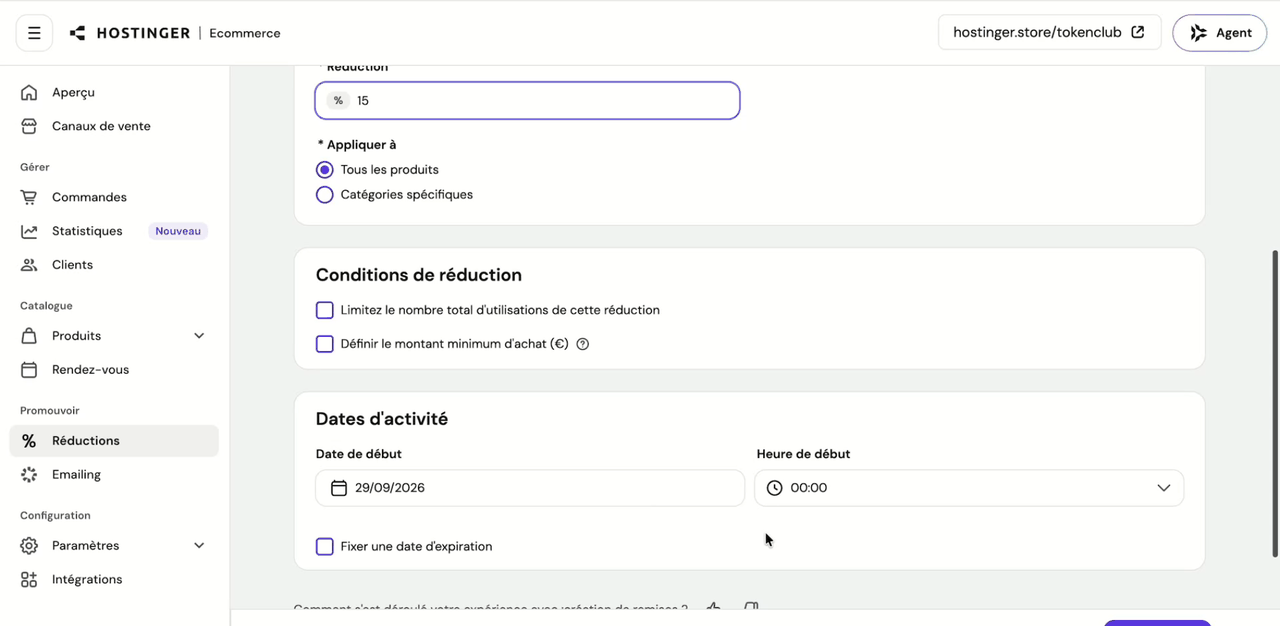Expand the Paramètres submenu chevron
Viewport: 1280px width, 626px height.
199,546
